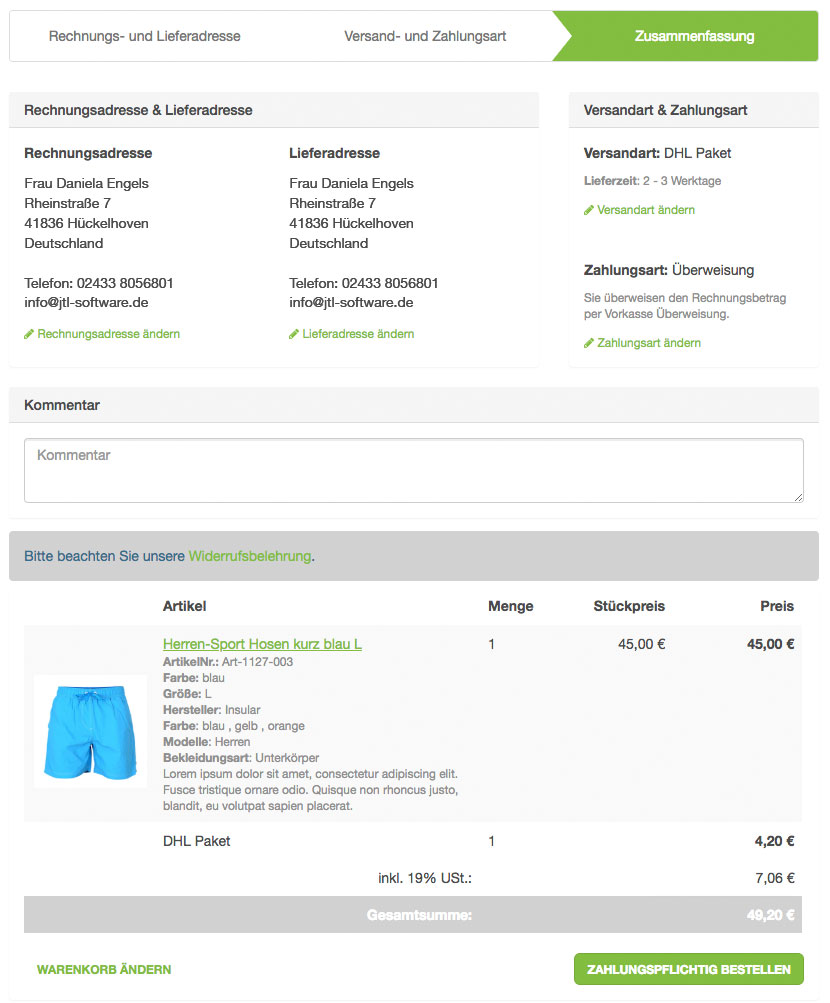This screenshot has height=1003, width=830.
Task: Select the Zusammenfassung step tab
Action: [x=694, y=36]
